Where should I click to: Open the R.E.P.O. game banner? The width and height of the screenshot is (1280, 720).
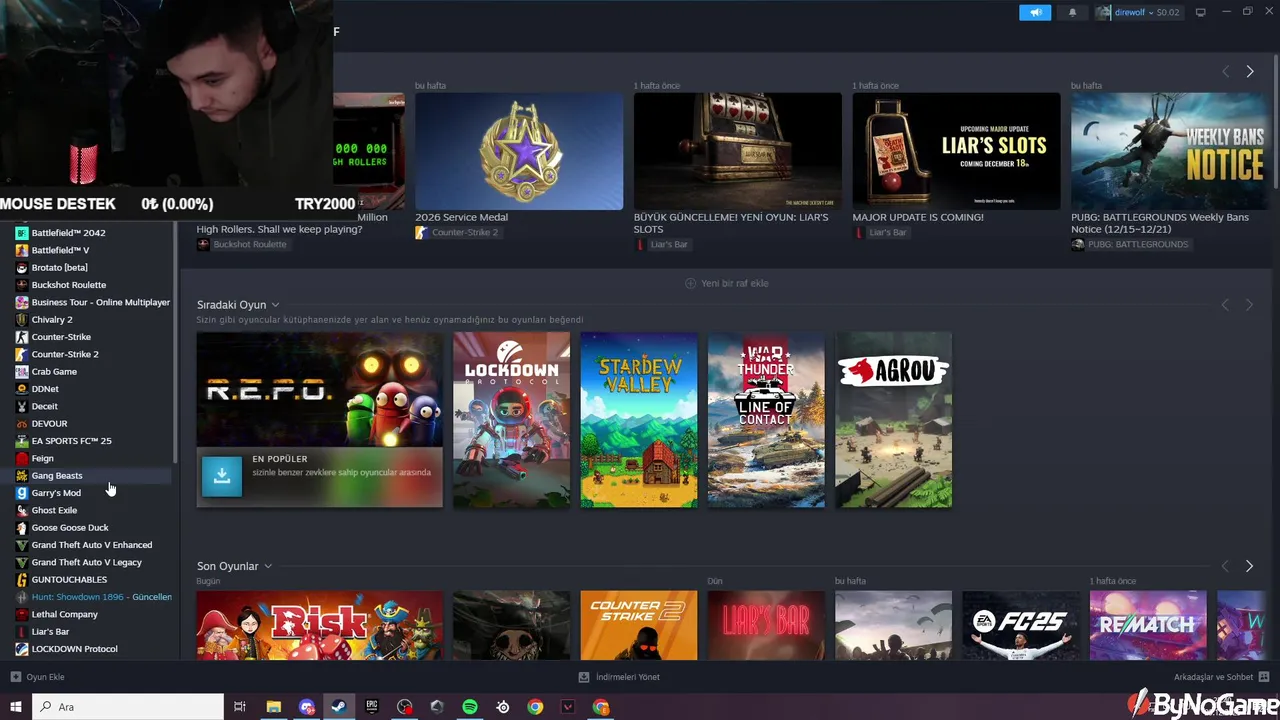pyautogui.click(x=320, y=389)
